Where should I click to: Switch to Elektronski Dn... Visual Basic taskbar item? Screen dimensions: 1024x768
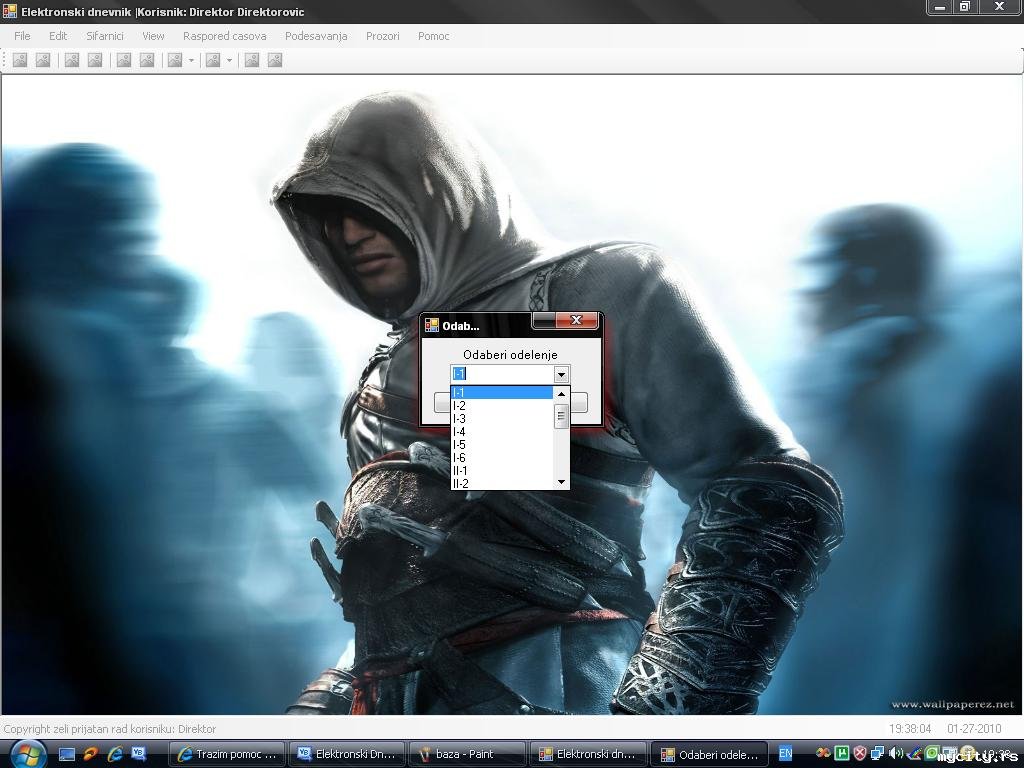click(x=347, y=754)
